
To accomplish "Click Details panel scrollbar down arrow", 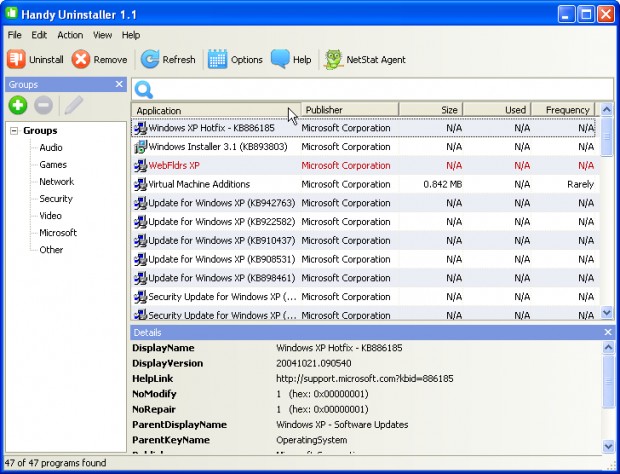I will click(x=608, y=446).
